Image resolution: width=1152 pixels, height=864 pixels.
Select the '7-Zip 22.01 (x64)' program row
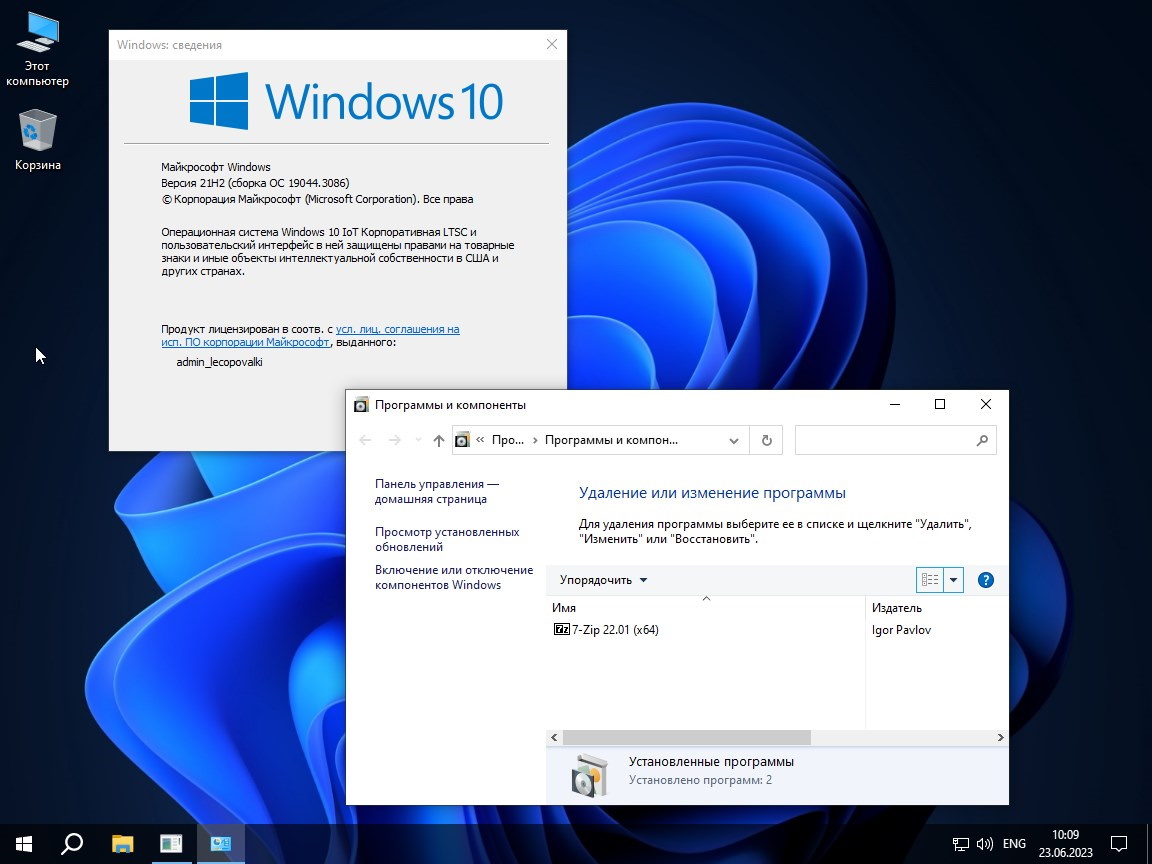point(777,630)
